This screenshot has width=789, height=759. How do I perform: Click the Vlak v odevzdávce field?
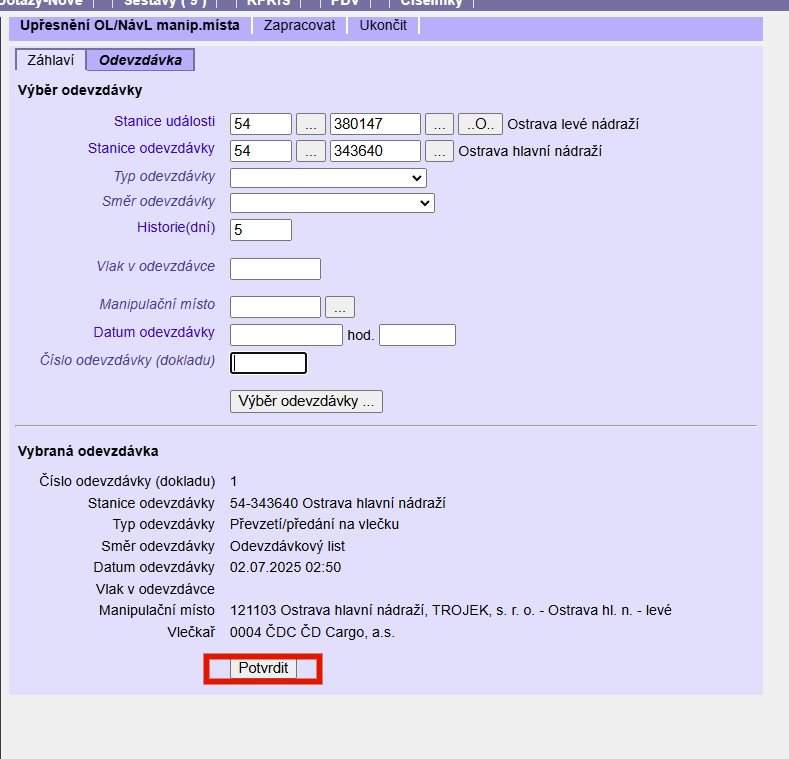coord(275,269)
